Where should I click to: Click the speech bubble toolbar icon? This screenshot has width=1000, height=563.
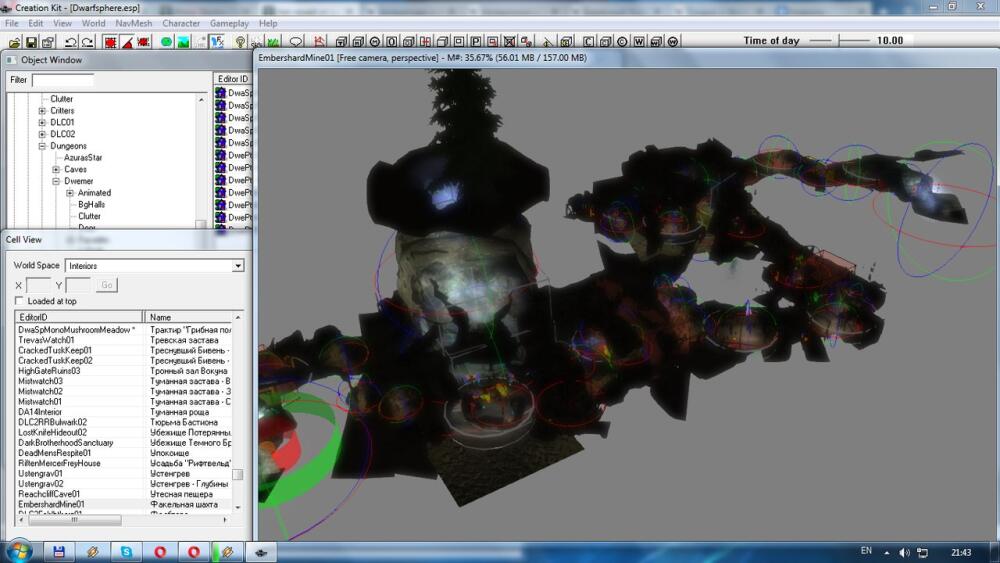pyautogui.click(x=296, y=42)
